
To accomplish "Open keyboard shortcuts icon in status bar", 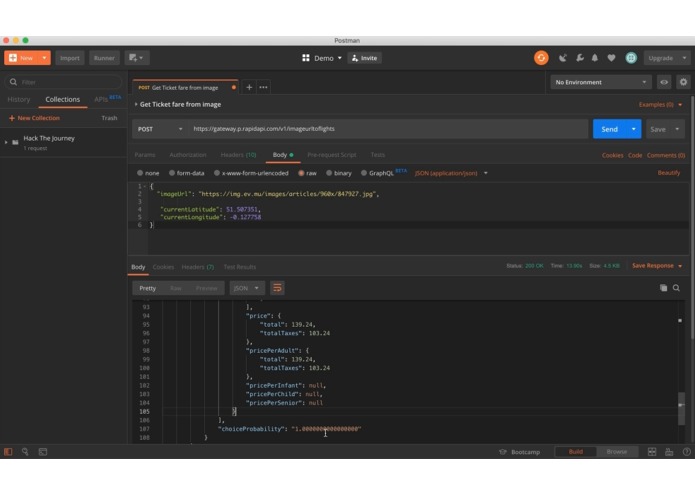I will [x=669, y=451].
